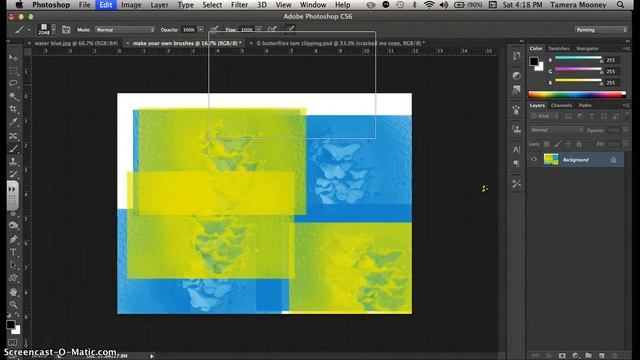Select the Custom Shape tool
Screen dimensions: 640x360
pos(13,278)
